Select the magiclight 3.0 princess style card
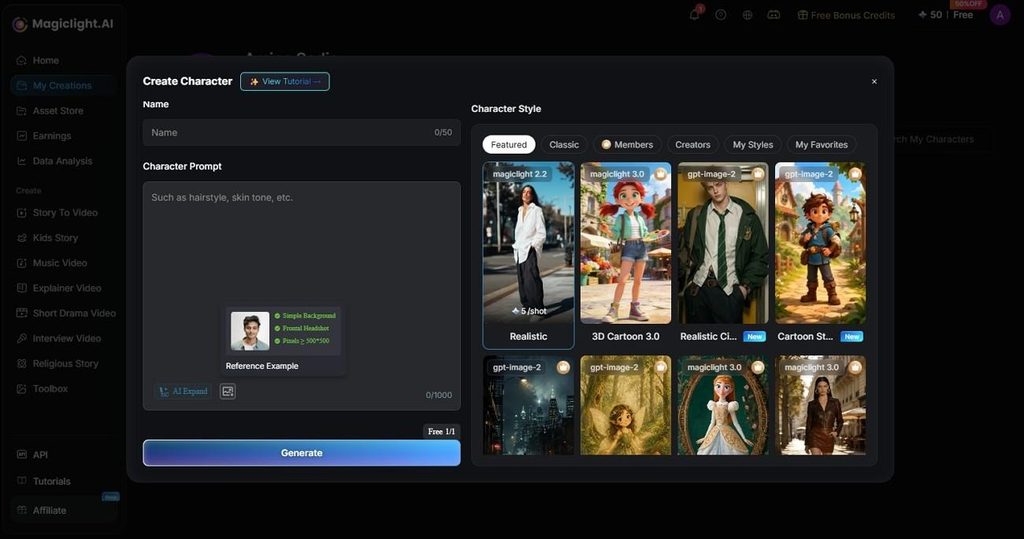1024x539 pixels. (723, 405)
